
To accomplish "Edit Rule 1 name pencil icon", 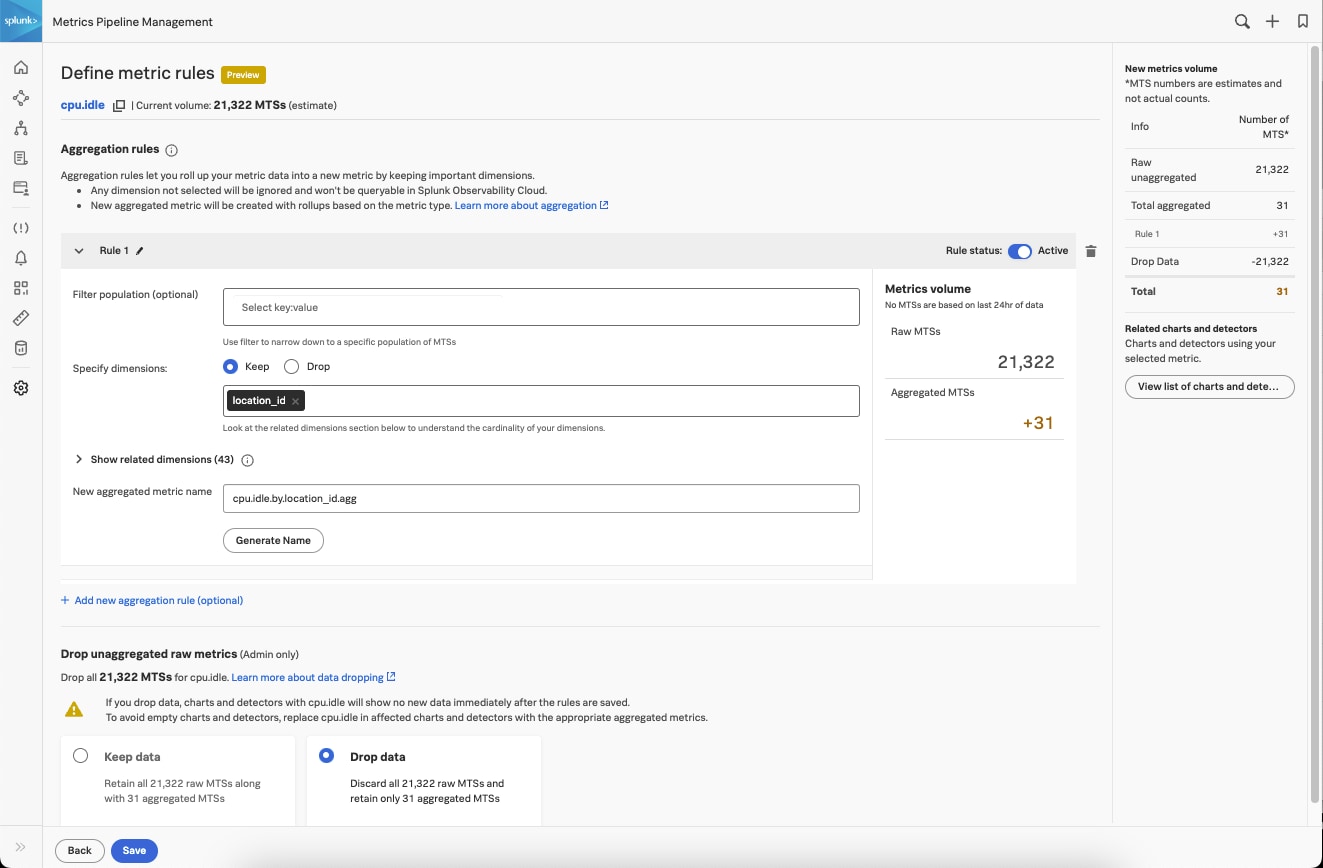I will pos(140,251).
